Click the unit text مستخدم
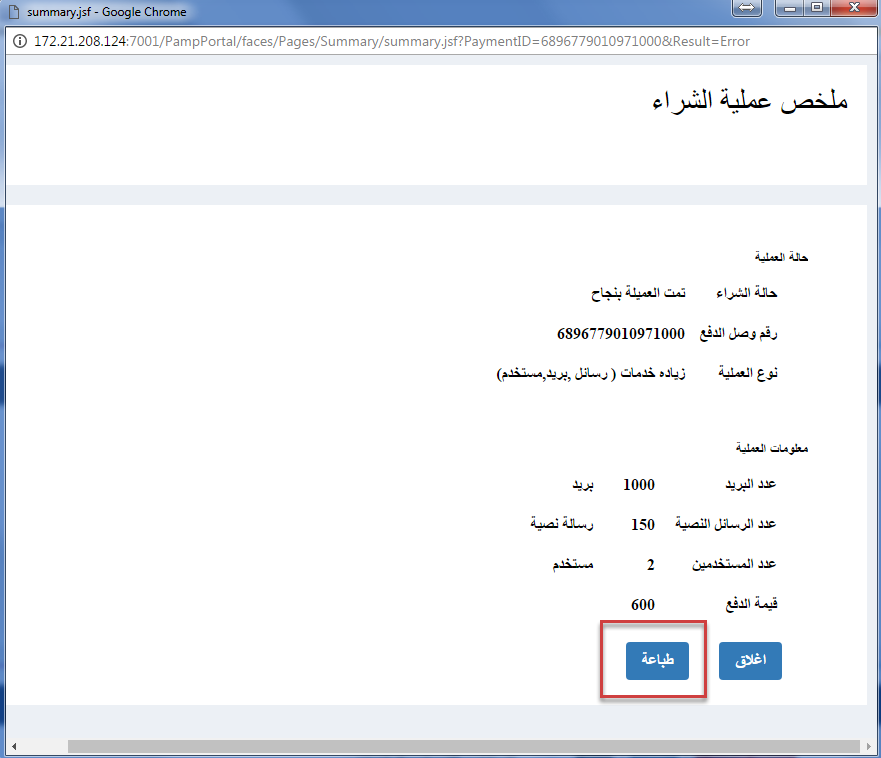The height and width of the screenshot is (758, 881). (x=573, y=564)
